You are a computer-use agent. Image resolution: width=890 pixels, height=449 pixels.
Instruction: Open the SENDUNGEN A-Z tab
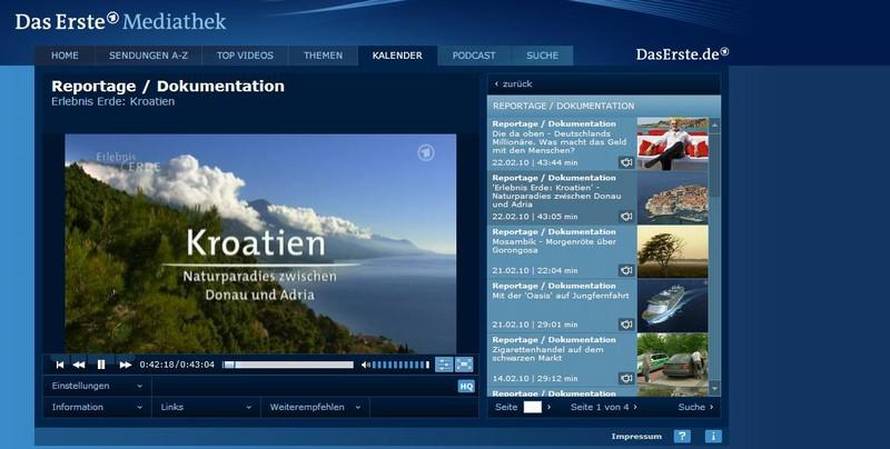148,56
